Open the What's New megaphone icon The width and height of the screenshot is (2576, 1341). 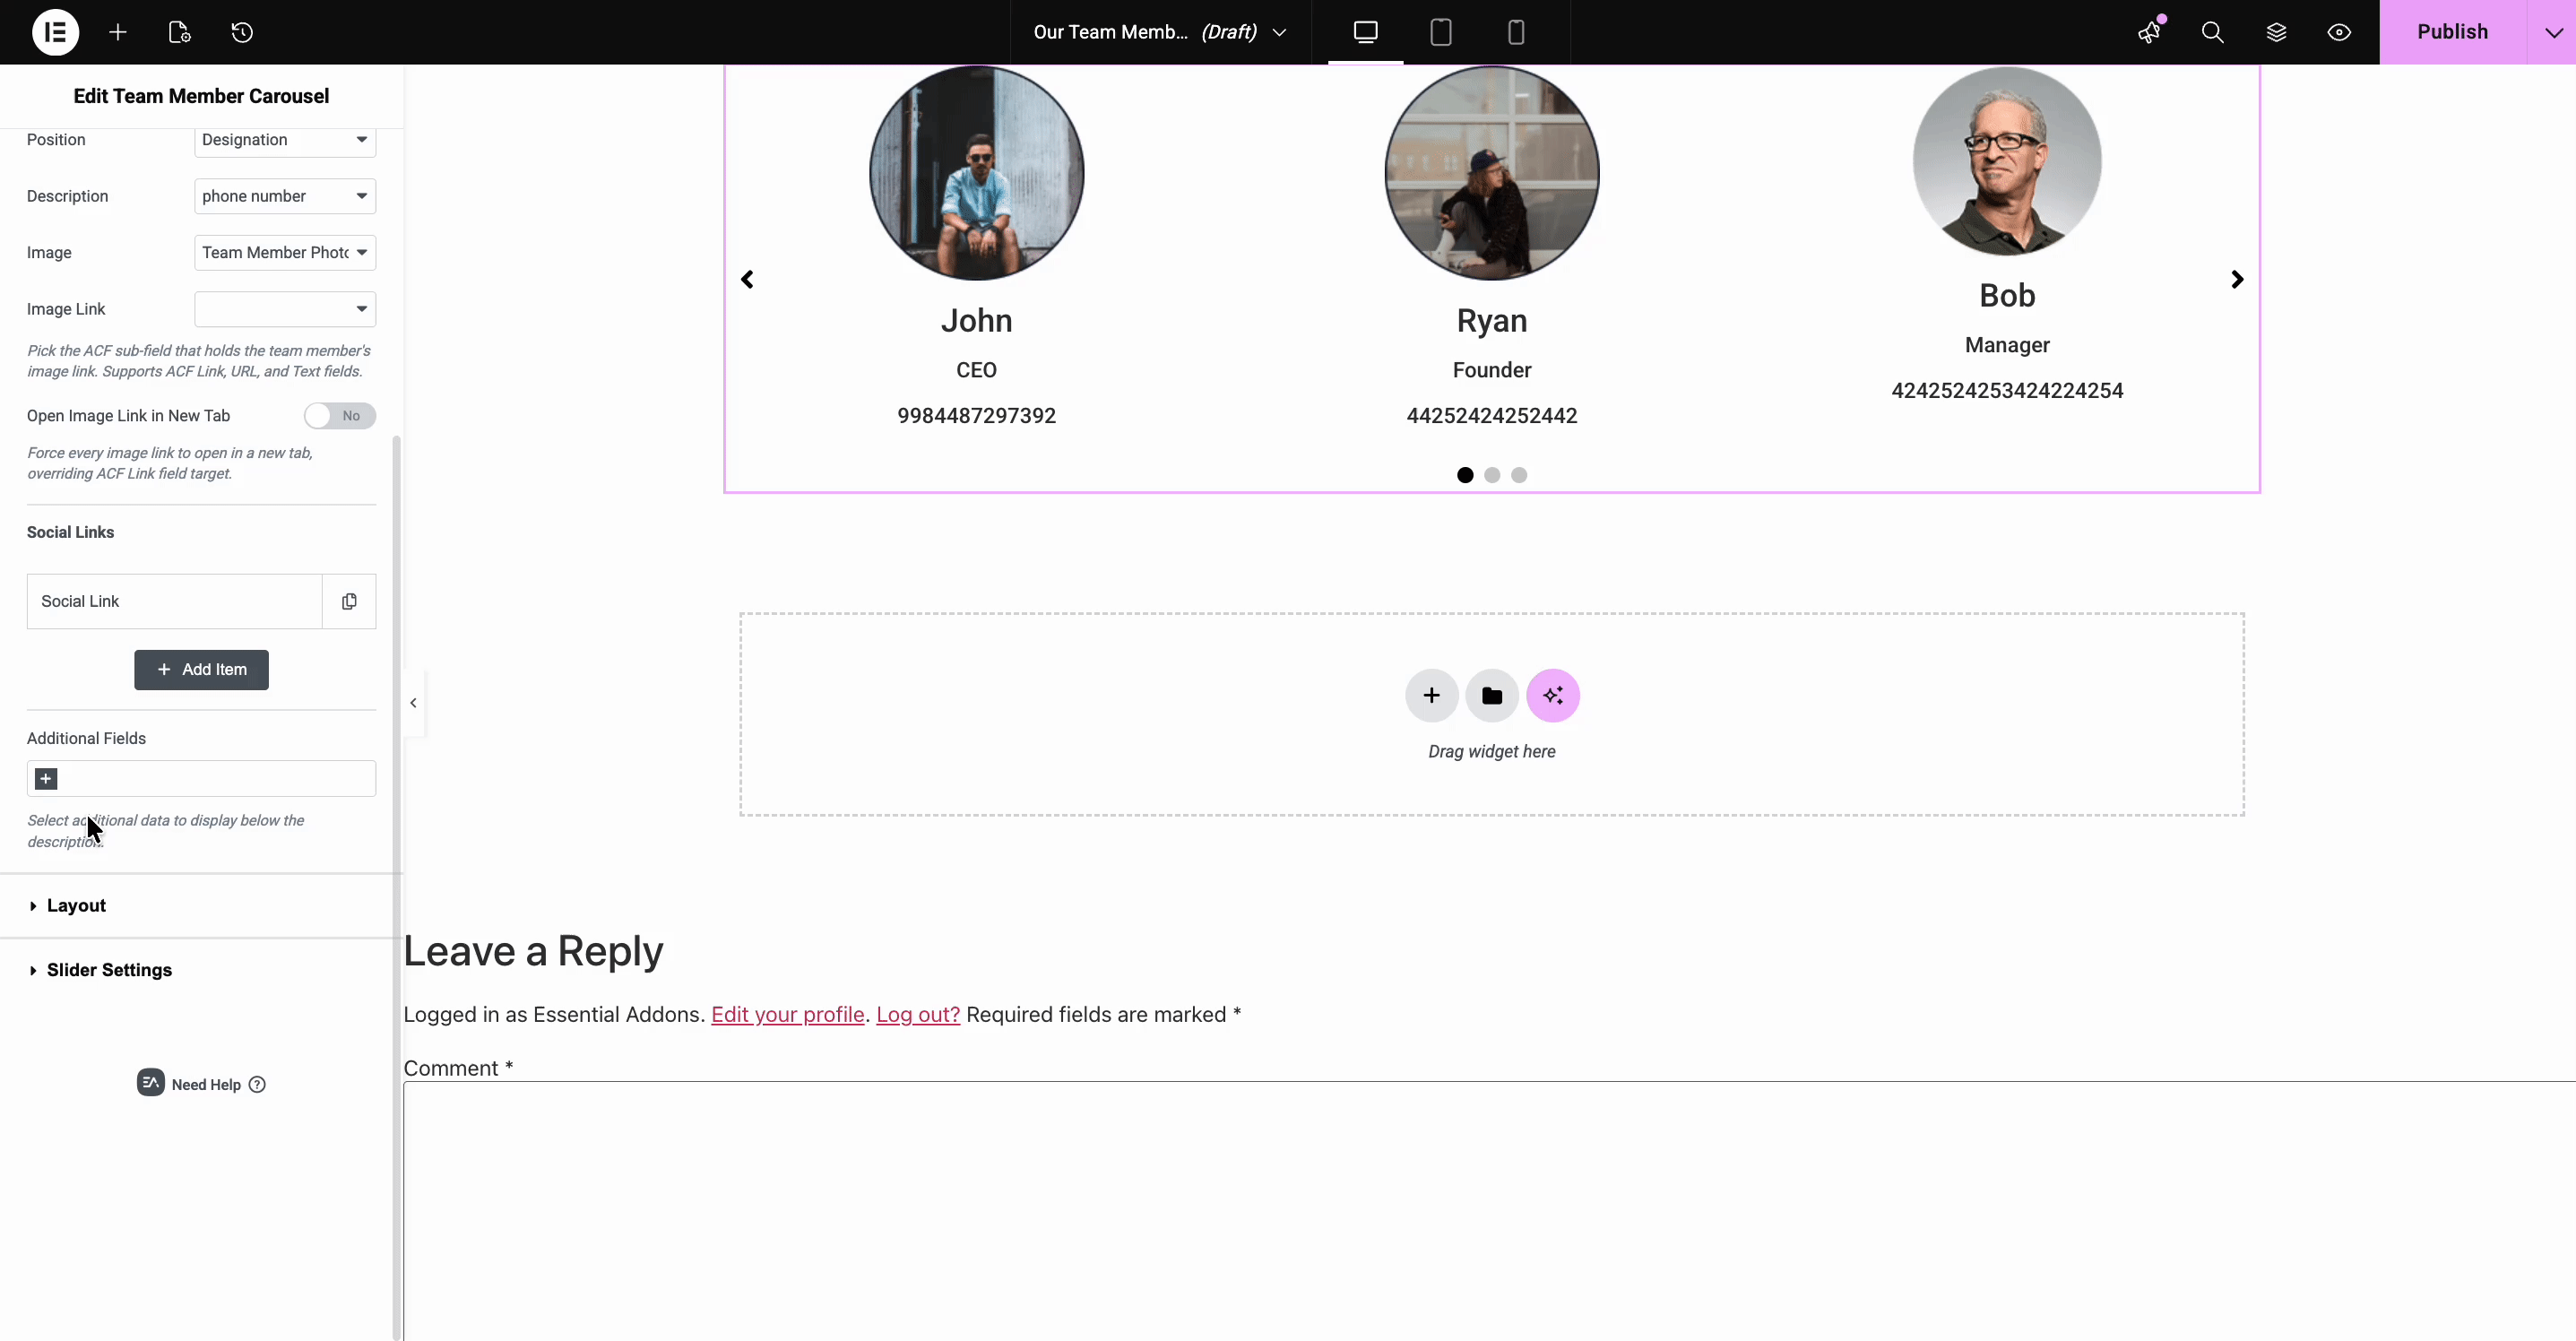[x=2150, y=32]
